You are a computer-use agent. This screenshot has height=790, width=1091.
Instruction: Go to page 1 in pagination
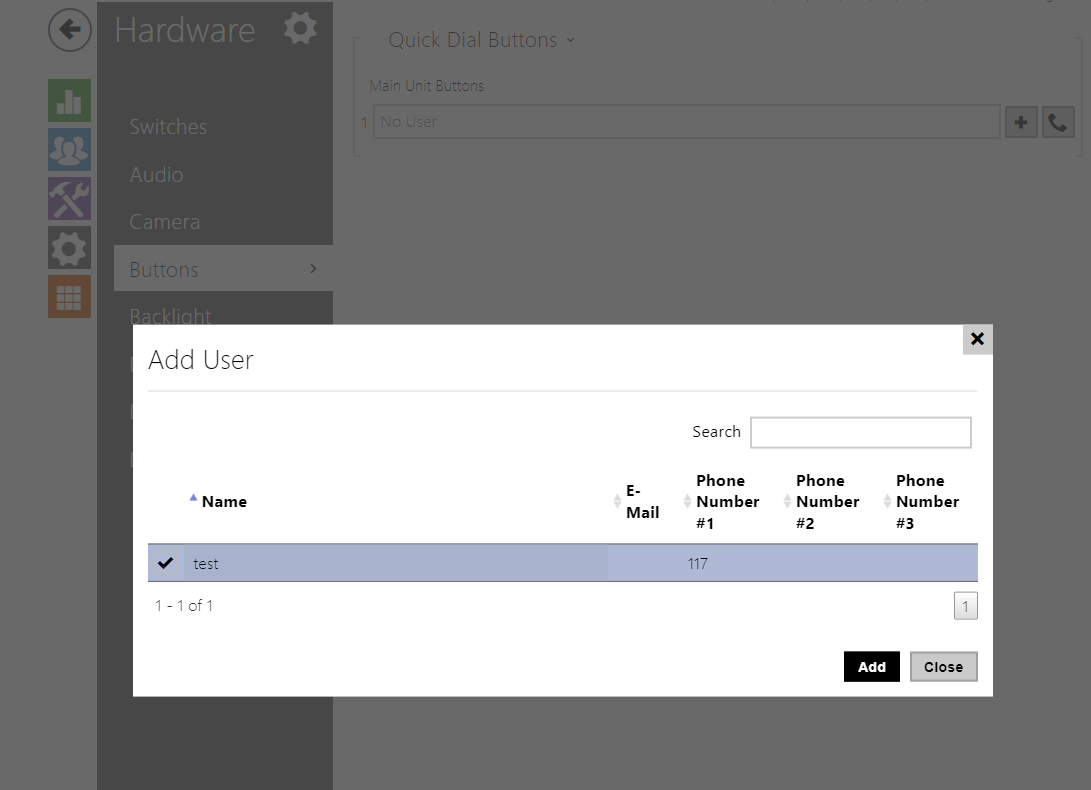965,606
